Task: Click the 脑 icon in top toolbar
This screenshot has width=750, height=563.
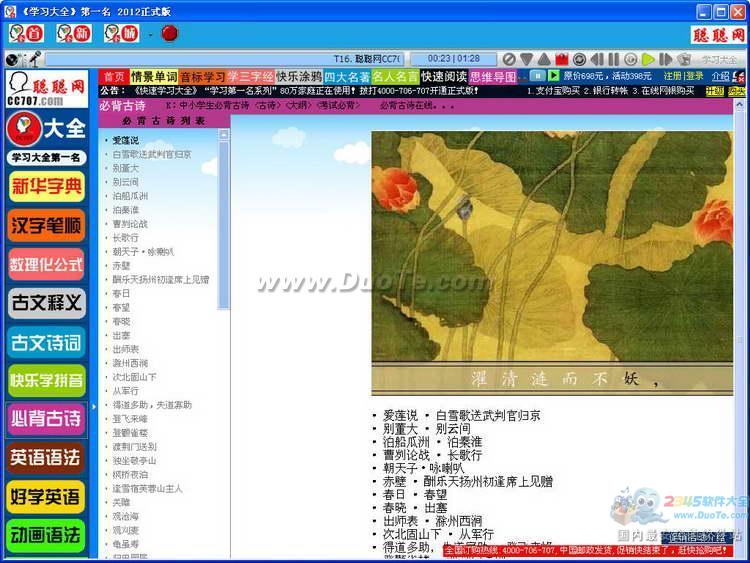Action: click(121, 33)
